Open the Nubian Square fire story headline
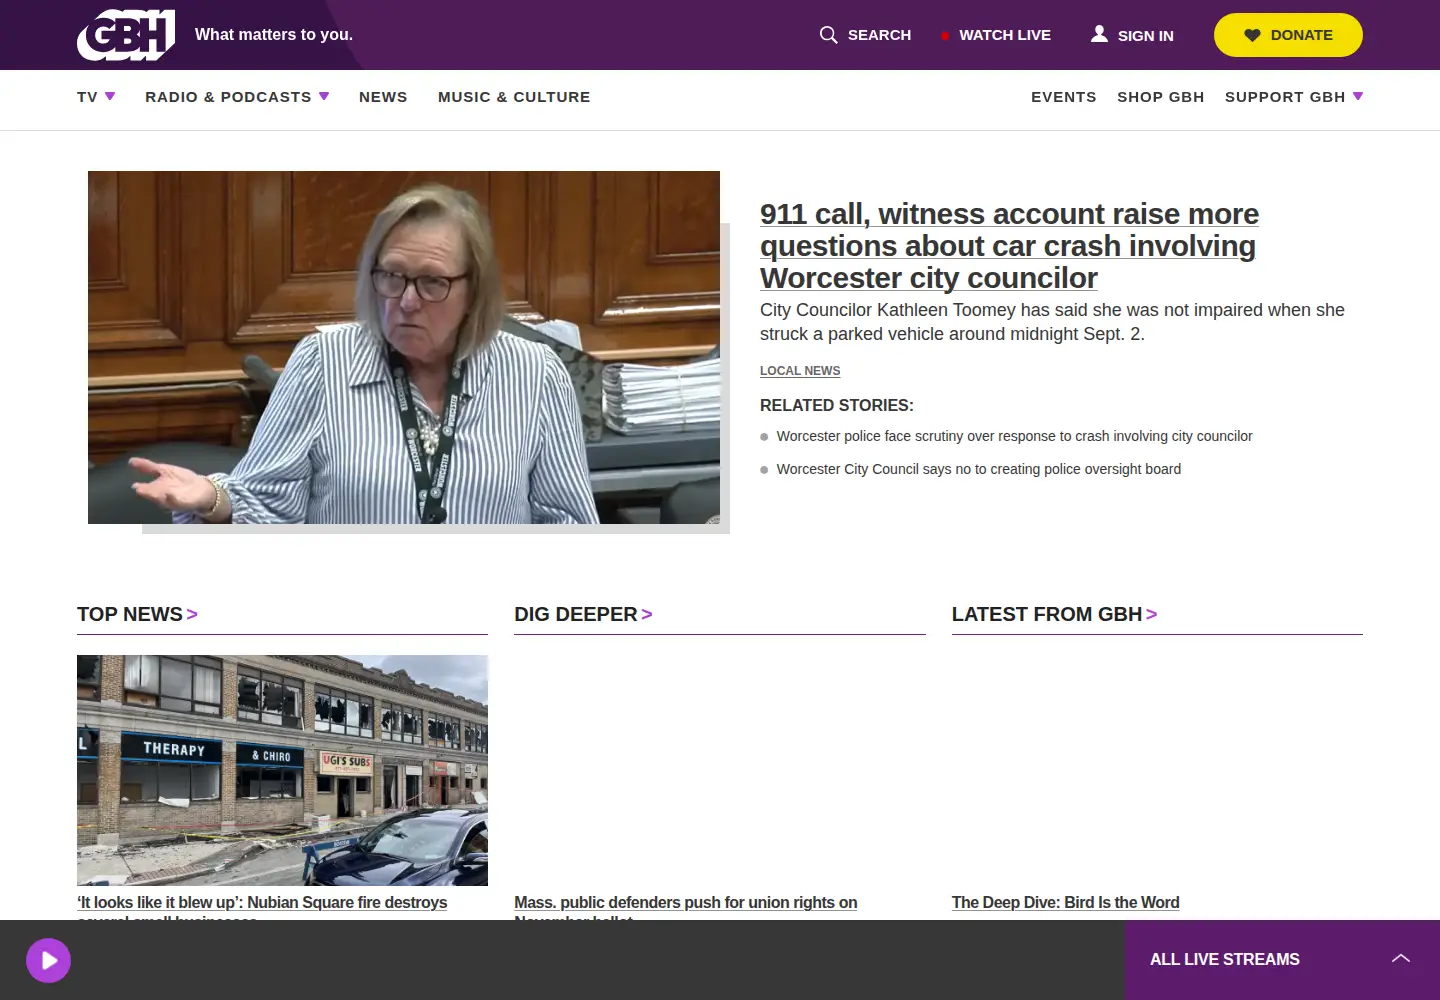The height and width of the screenshot is (1000, 1440). tap(262, 906)
